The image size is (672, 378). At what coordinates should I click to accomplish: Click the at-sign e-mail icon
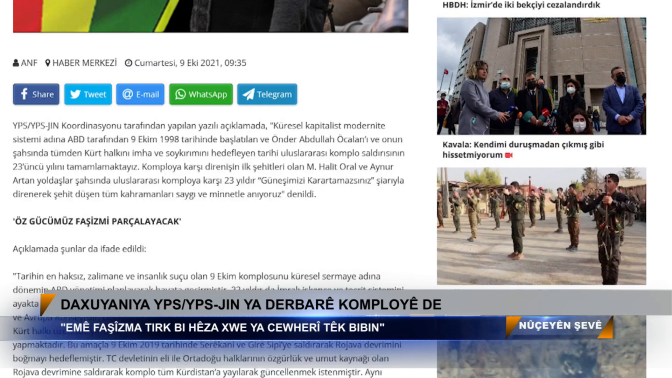pyautogui.click(x=128, y=94)
